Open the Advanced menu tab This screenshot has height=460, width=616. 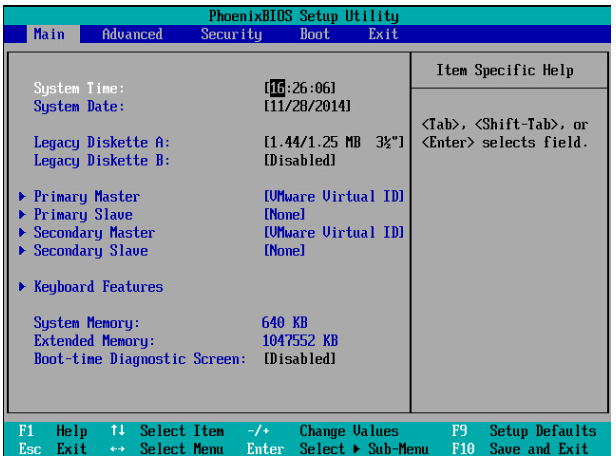tap(132, 34)
